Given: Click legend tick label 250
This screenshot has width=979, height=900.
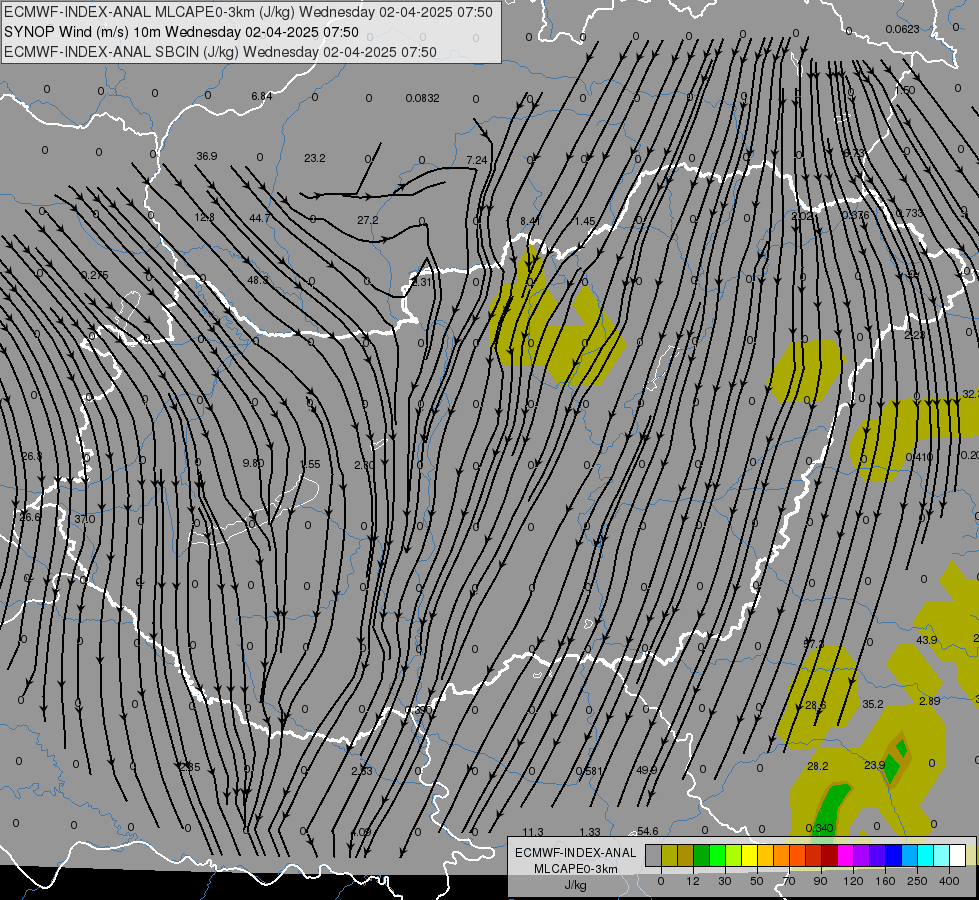Looking at the screenshot, I should pyautogui.click(x=917, y=881).
